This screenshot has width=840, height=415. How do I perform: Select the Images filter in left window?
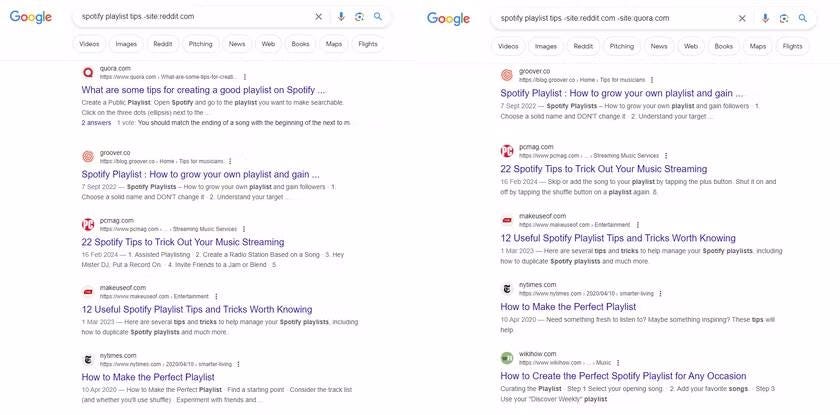(x=126, y=44)
